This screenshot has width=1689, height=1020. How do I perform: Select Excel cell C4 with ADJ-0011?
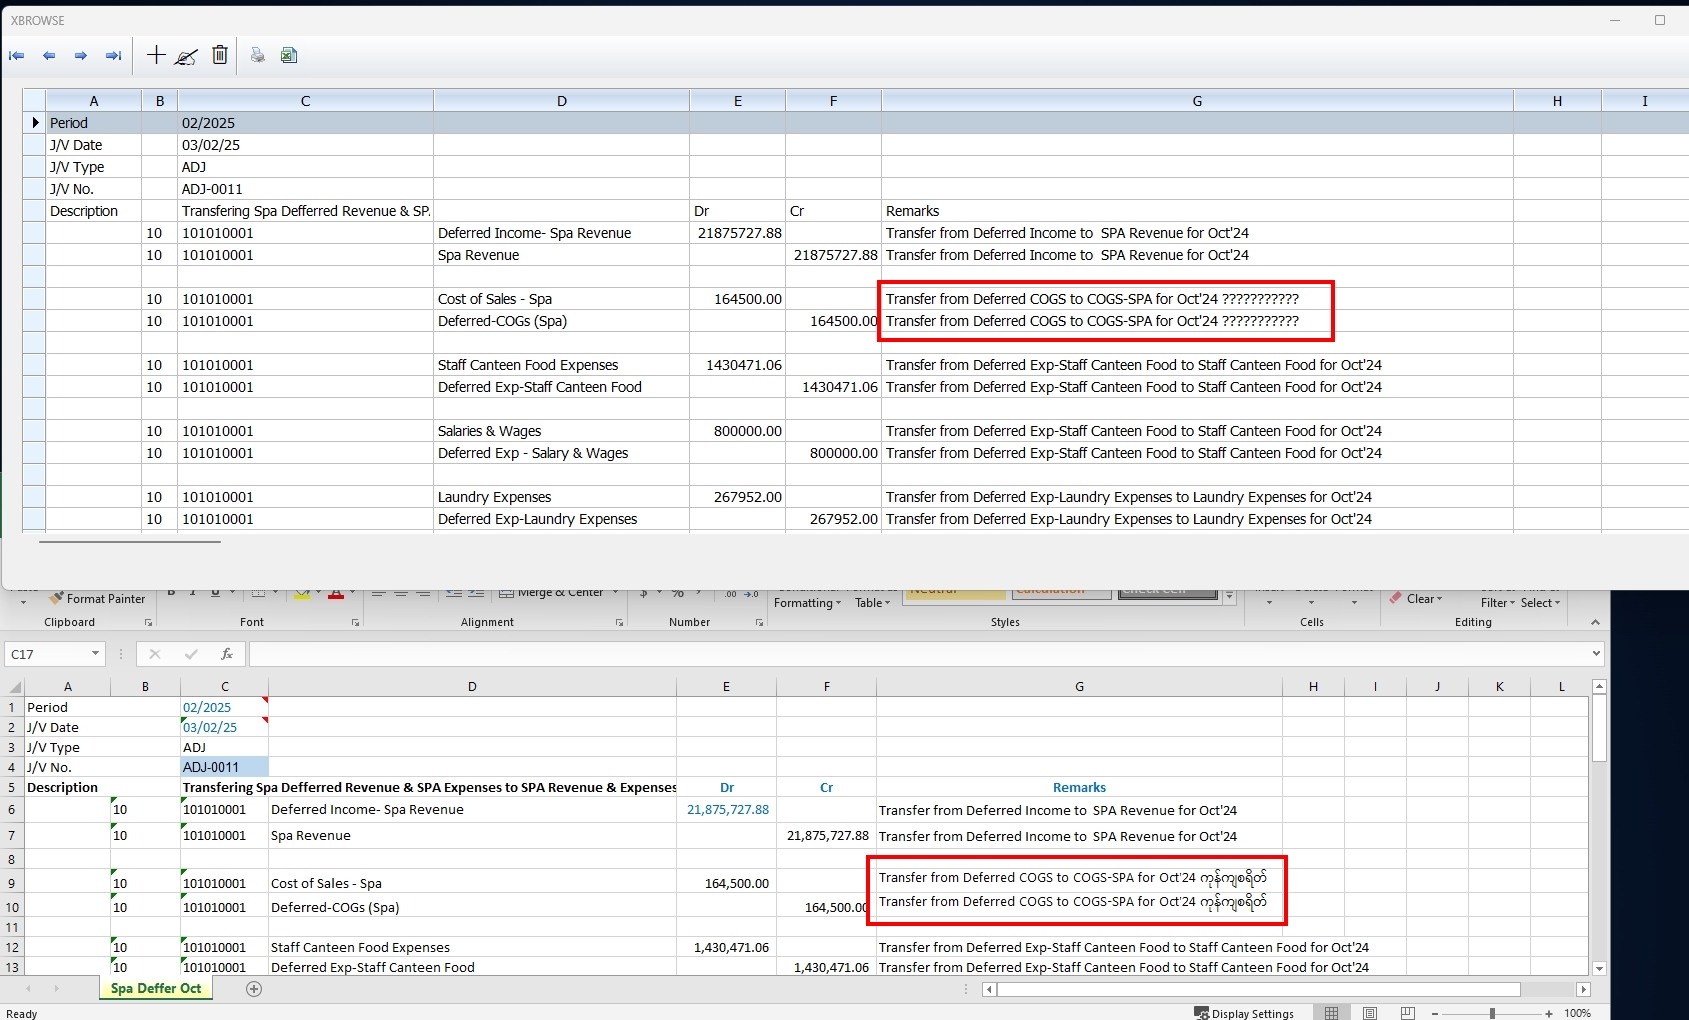[x=224, y=767]
